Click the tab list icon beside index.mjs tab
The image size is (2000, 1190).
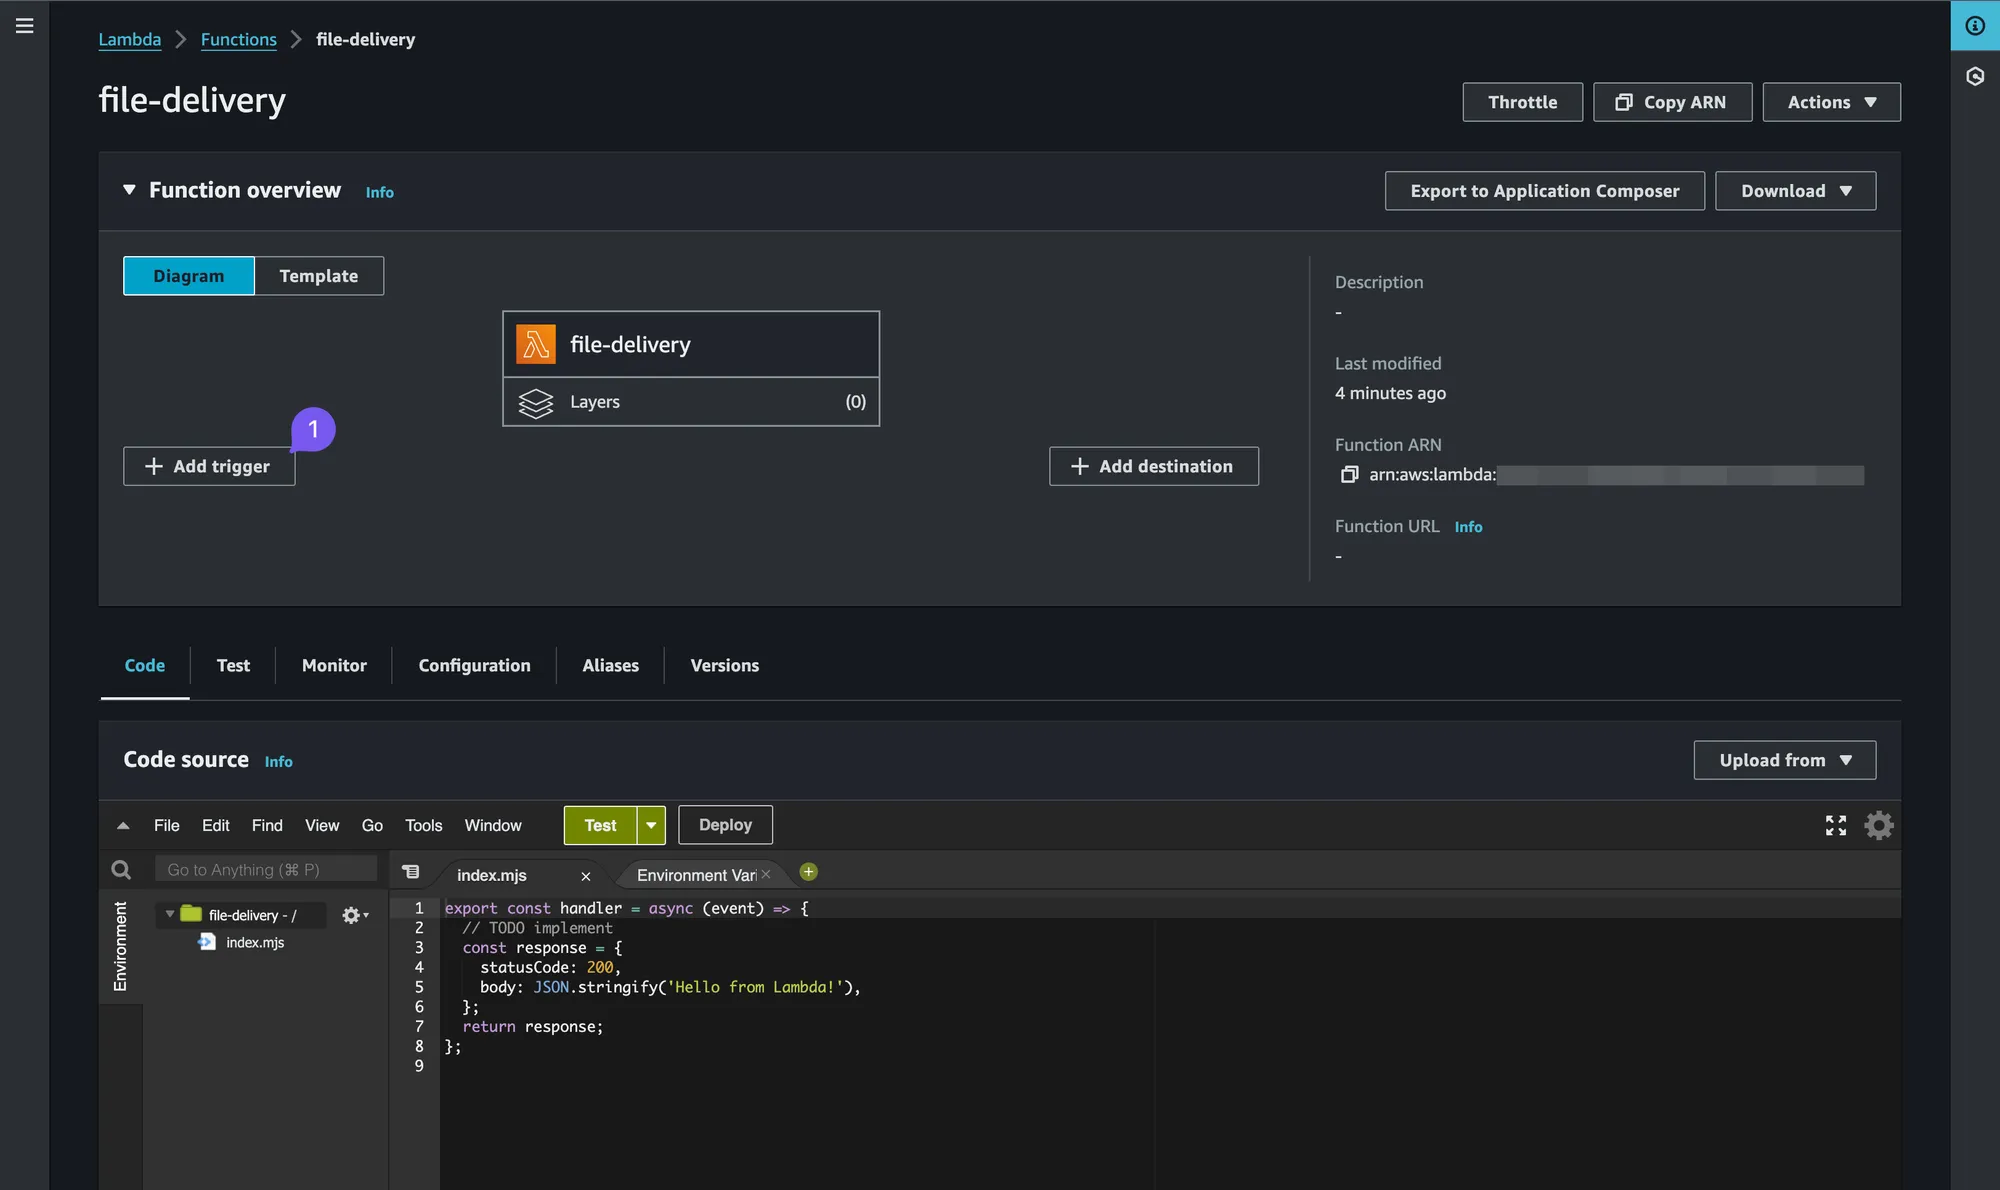411,872
